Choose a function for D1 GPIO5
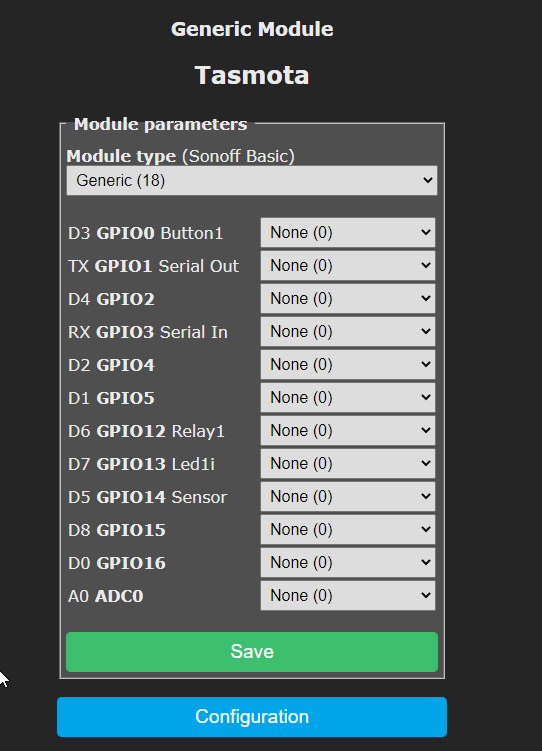The width and height of the screenshot is (542, 751). (348, 398)
